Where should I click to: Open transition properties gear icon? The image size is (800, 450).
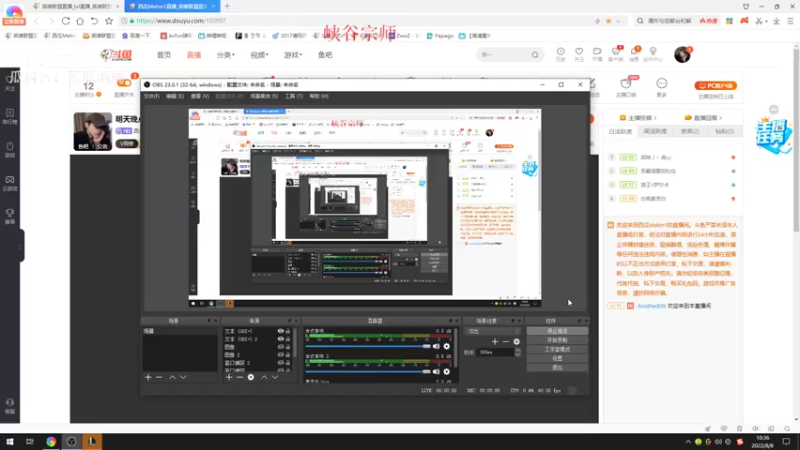pyautogui.click(x=516, y=342)
